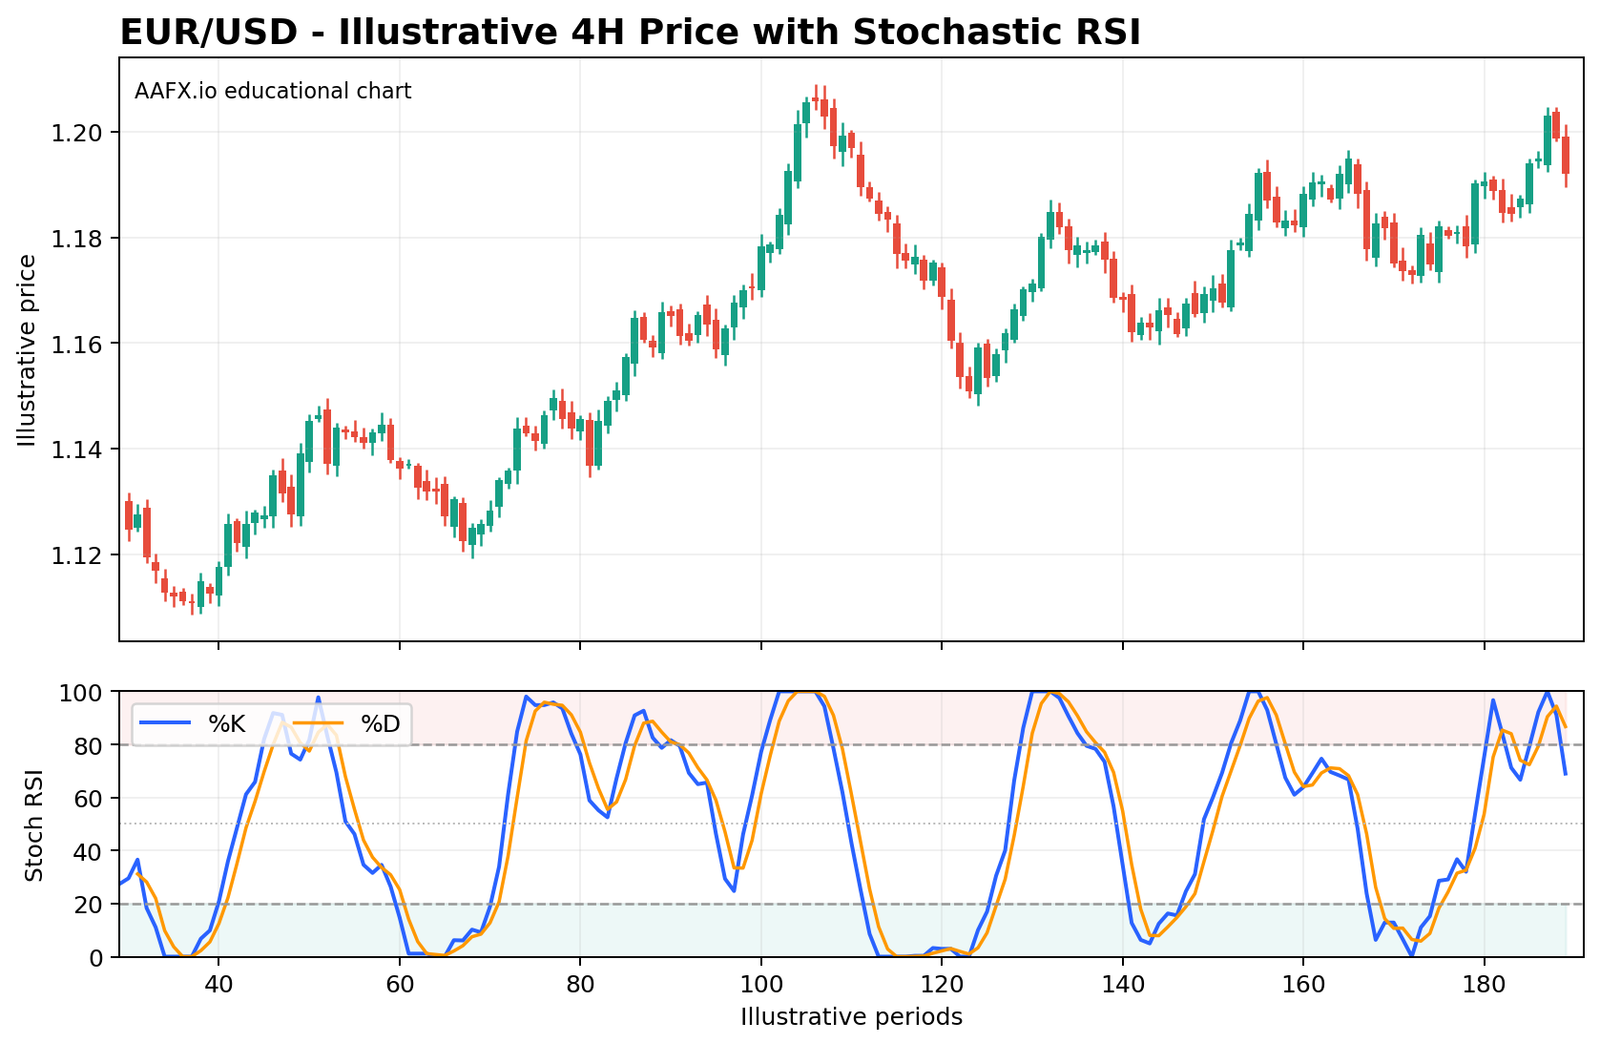Click the 0 tick on Stoch RSI y-axis
Viewport: 1600px width, 1046px height.
(98, 957)
